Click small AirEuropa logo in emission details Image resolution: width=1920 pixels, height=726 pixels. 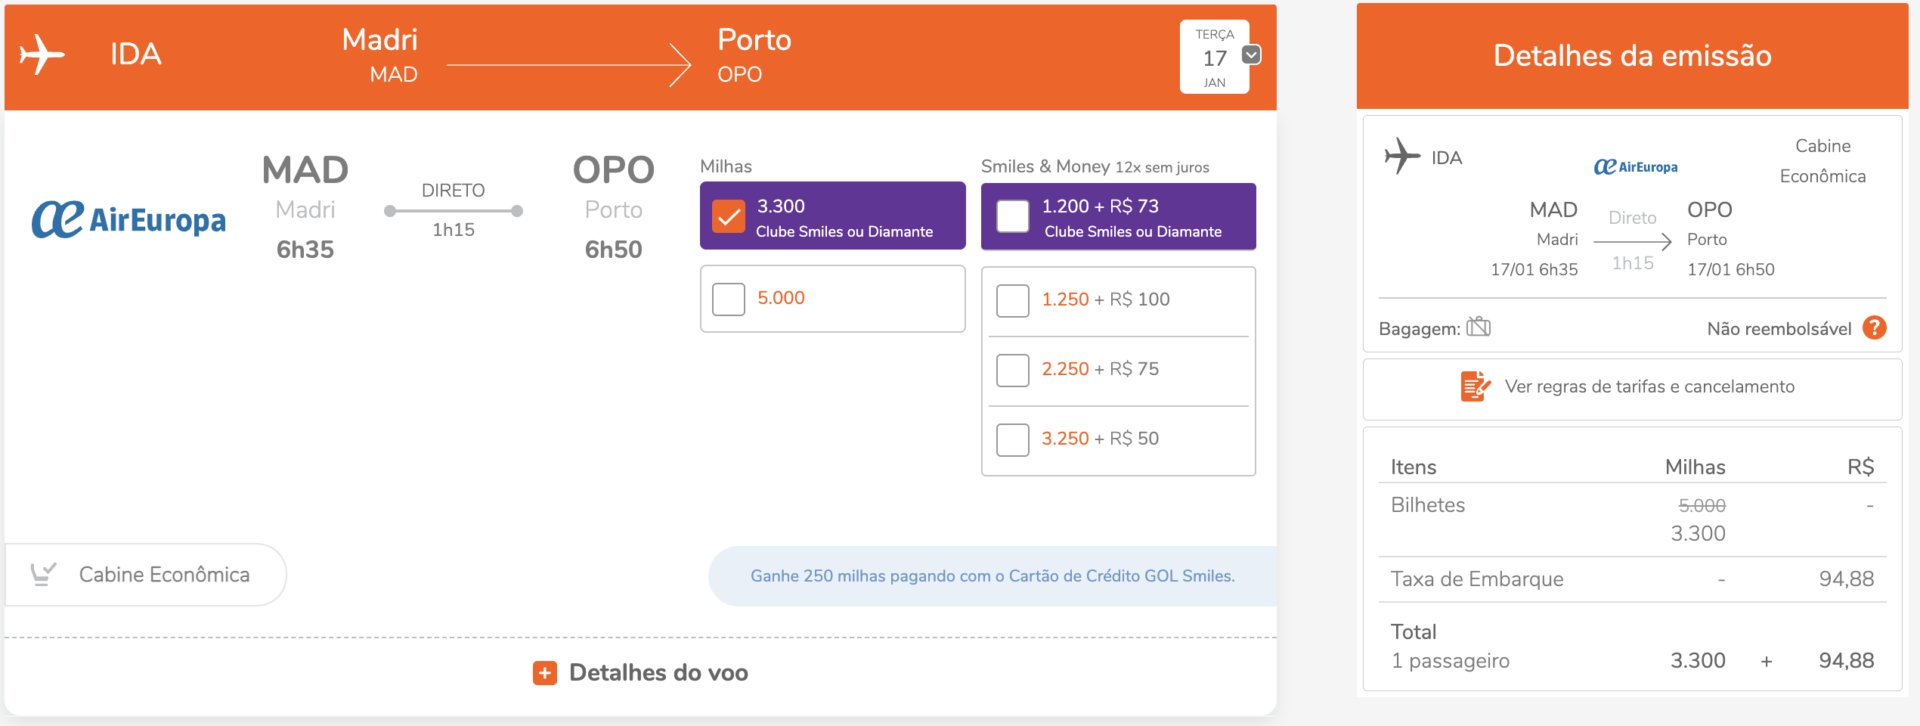1636,167
